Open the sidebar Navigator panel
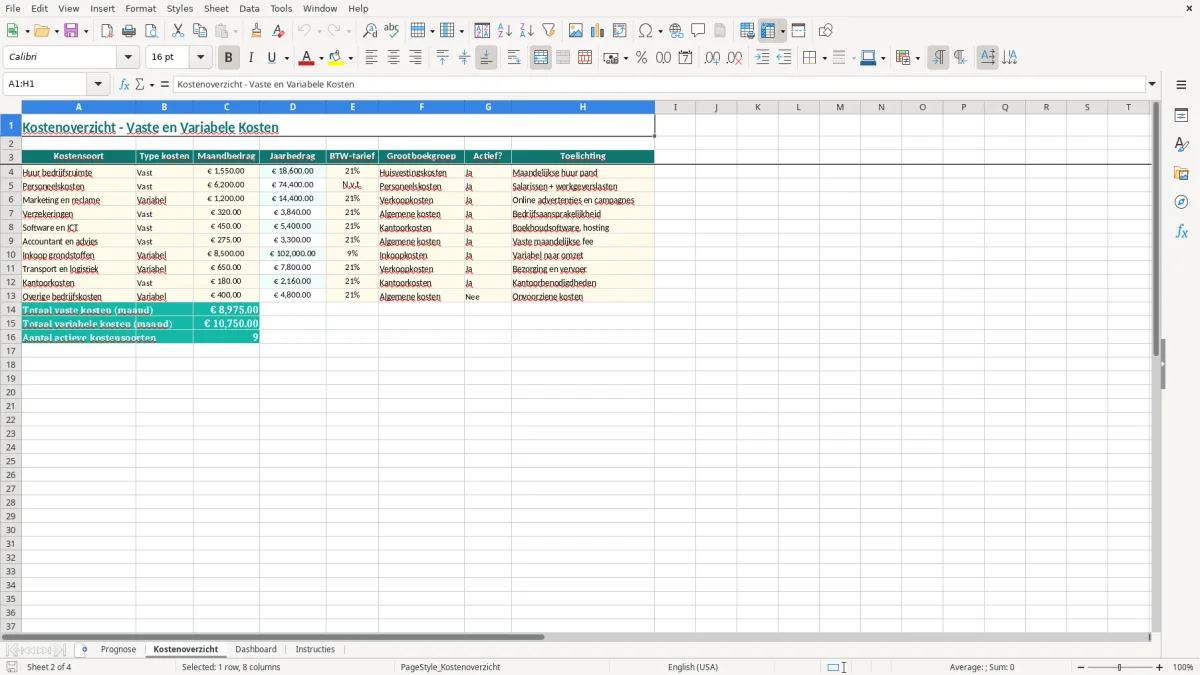This screenshot has width=1200, height=675. click(x=1181, y=203)
